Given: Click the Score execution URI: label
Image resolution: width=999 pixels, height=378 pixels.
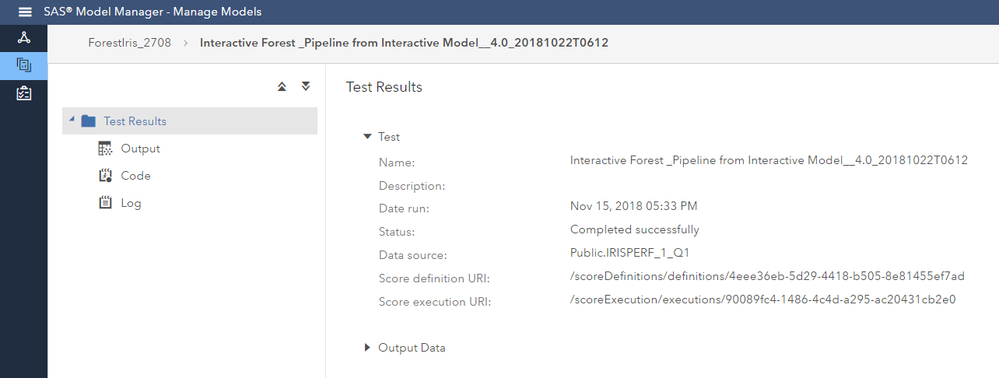Looking at the screenshot, I should click(435, 302).
